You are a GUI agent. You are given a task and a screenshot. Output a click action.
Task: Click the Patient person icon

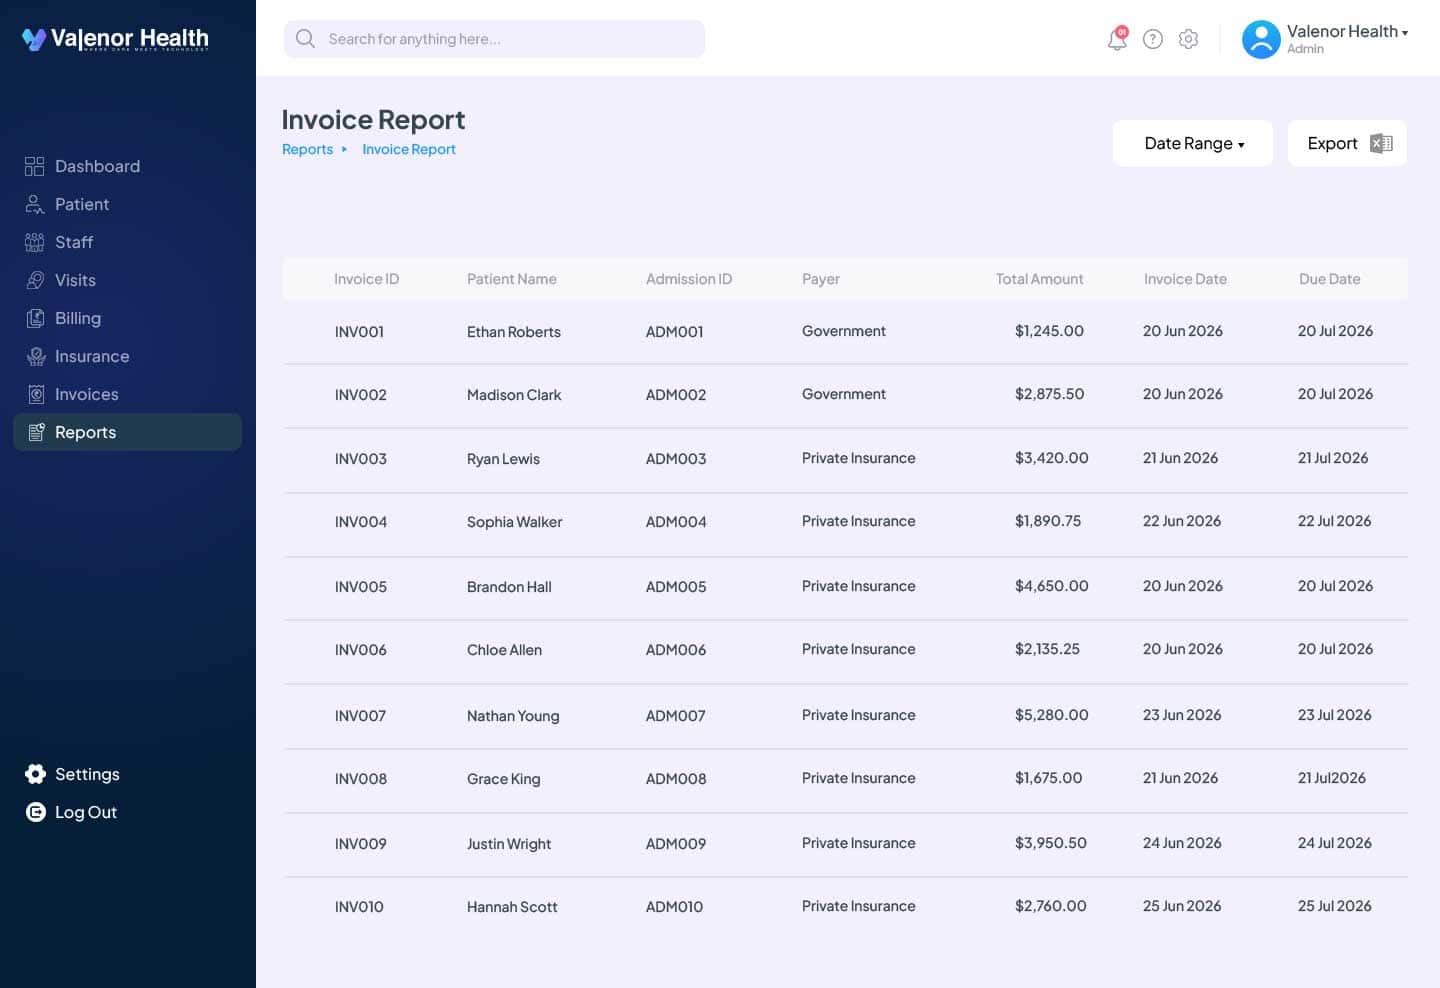click(35, 204)
